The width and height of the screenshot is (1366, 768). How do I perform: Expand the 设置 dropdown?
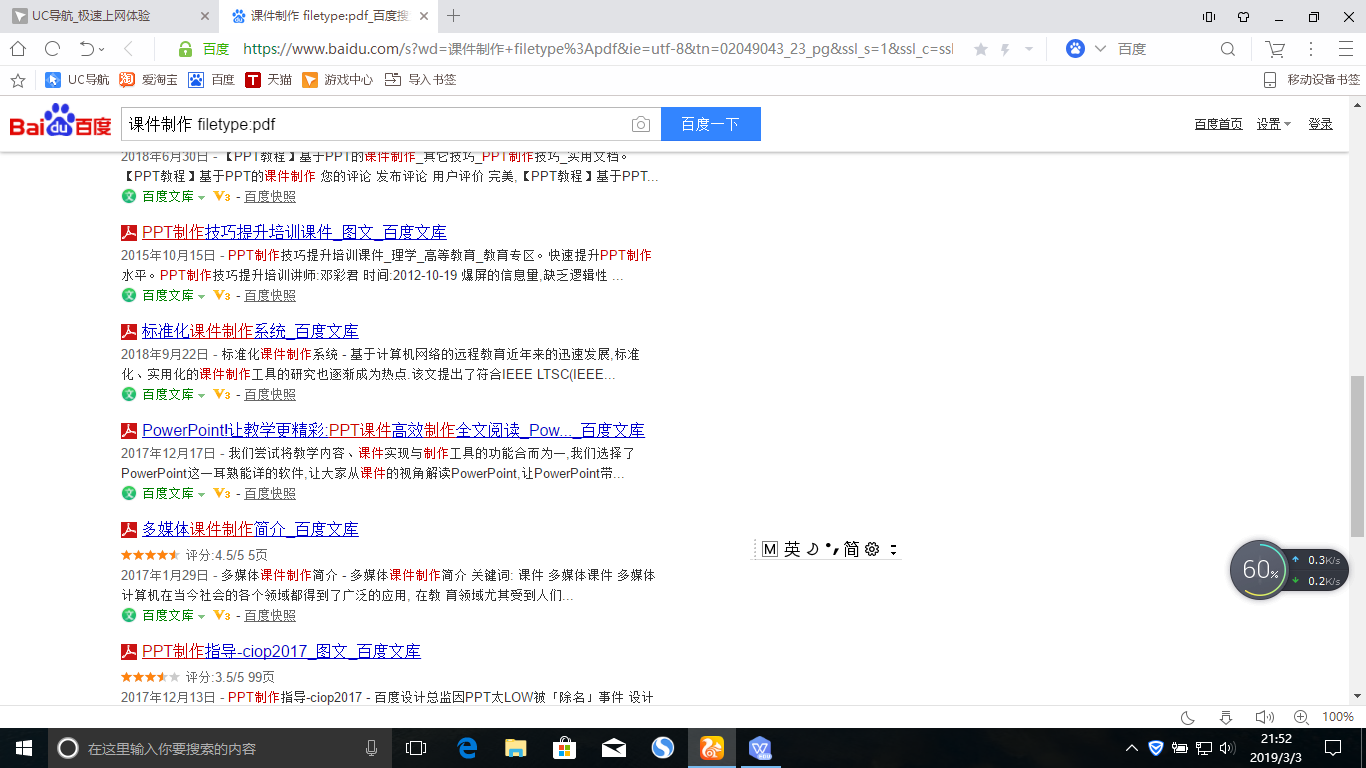click(x=1274, y=124)
